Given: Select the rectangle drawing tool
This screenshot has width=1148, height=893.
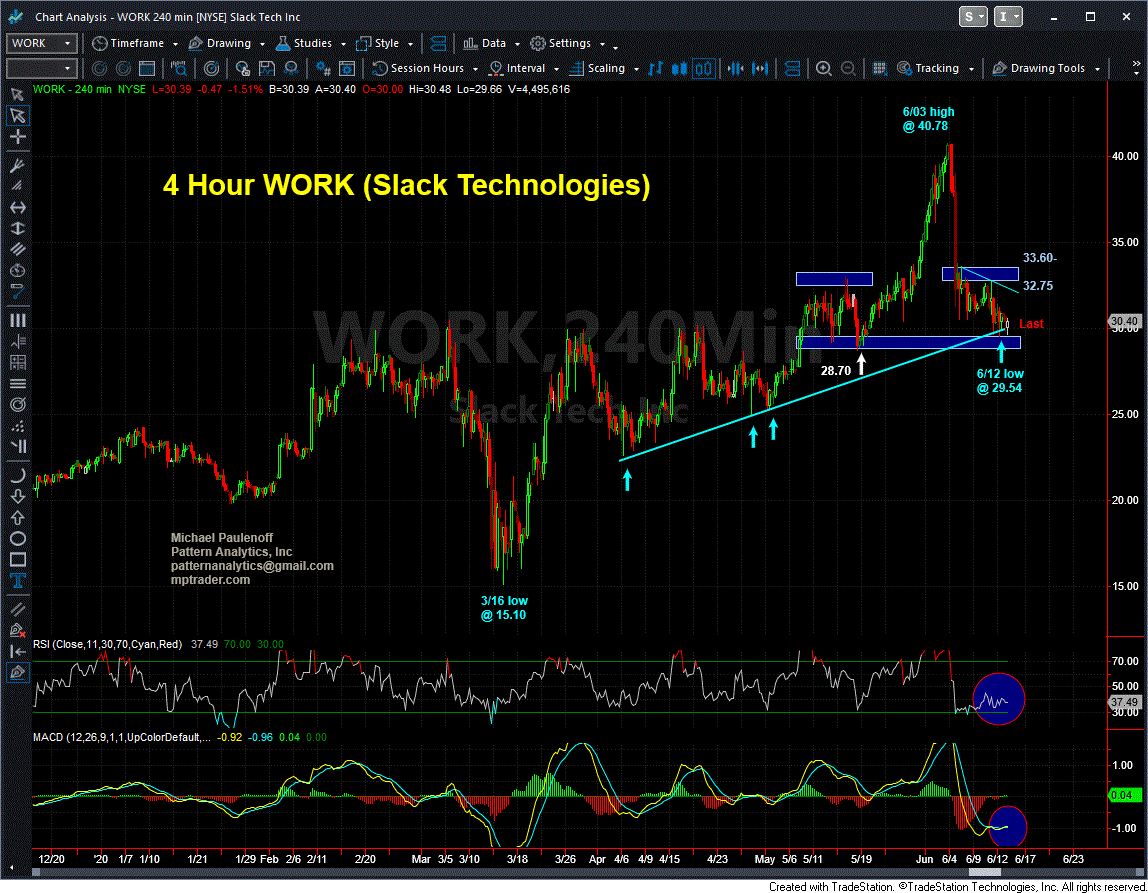Looking at the screenshot, I should point(18,560).
